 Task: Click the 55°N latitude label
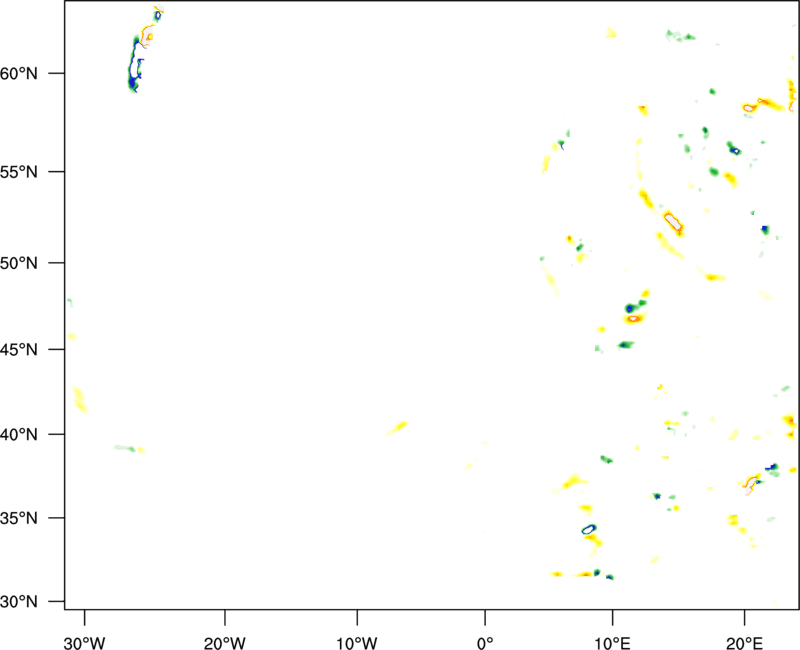19,172
